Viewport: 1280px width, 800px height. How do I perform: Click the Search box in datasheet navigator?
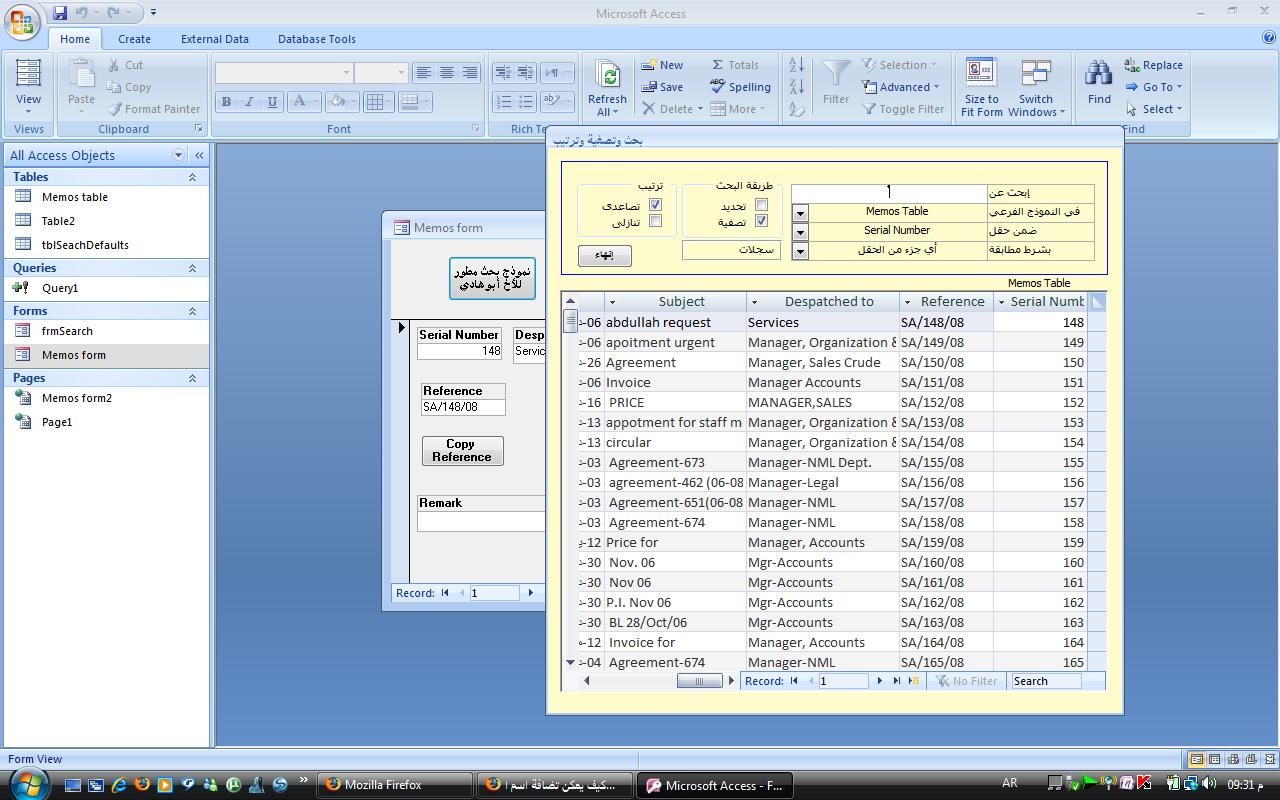tap(1045, 681)
